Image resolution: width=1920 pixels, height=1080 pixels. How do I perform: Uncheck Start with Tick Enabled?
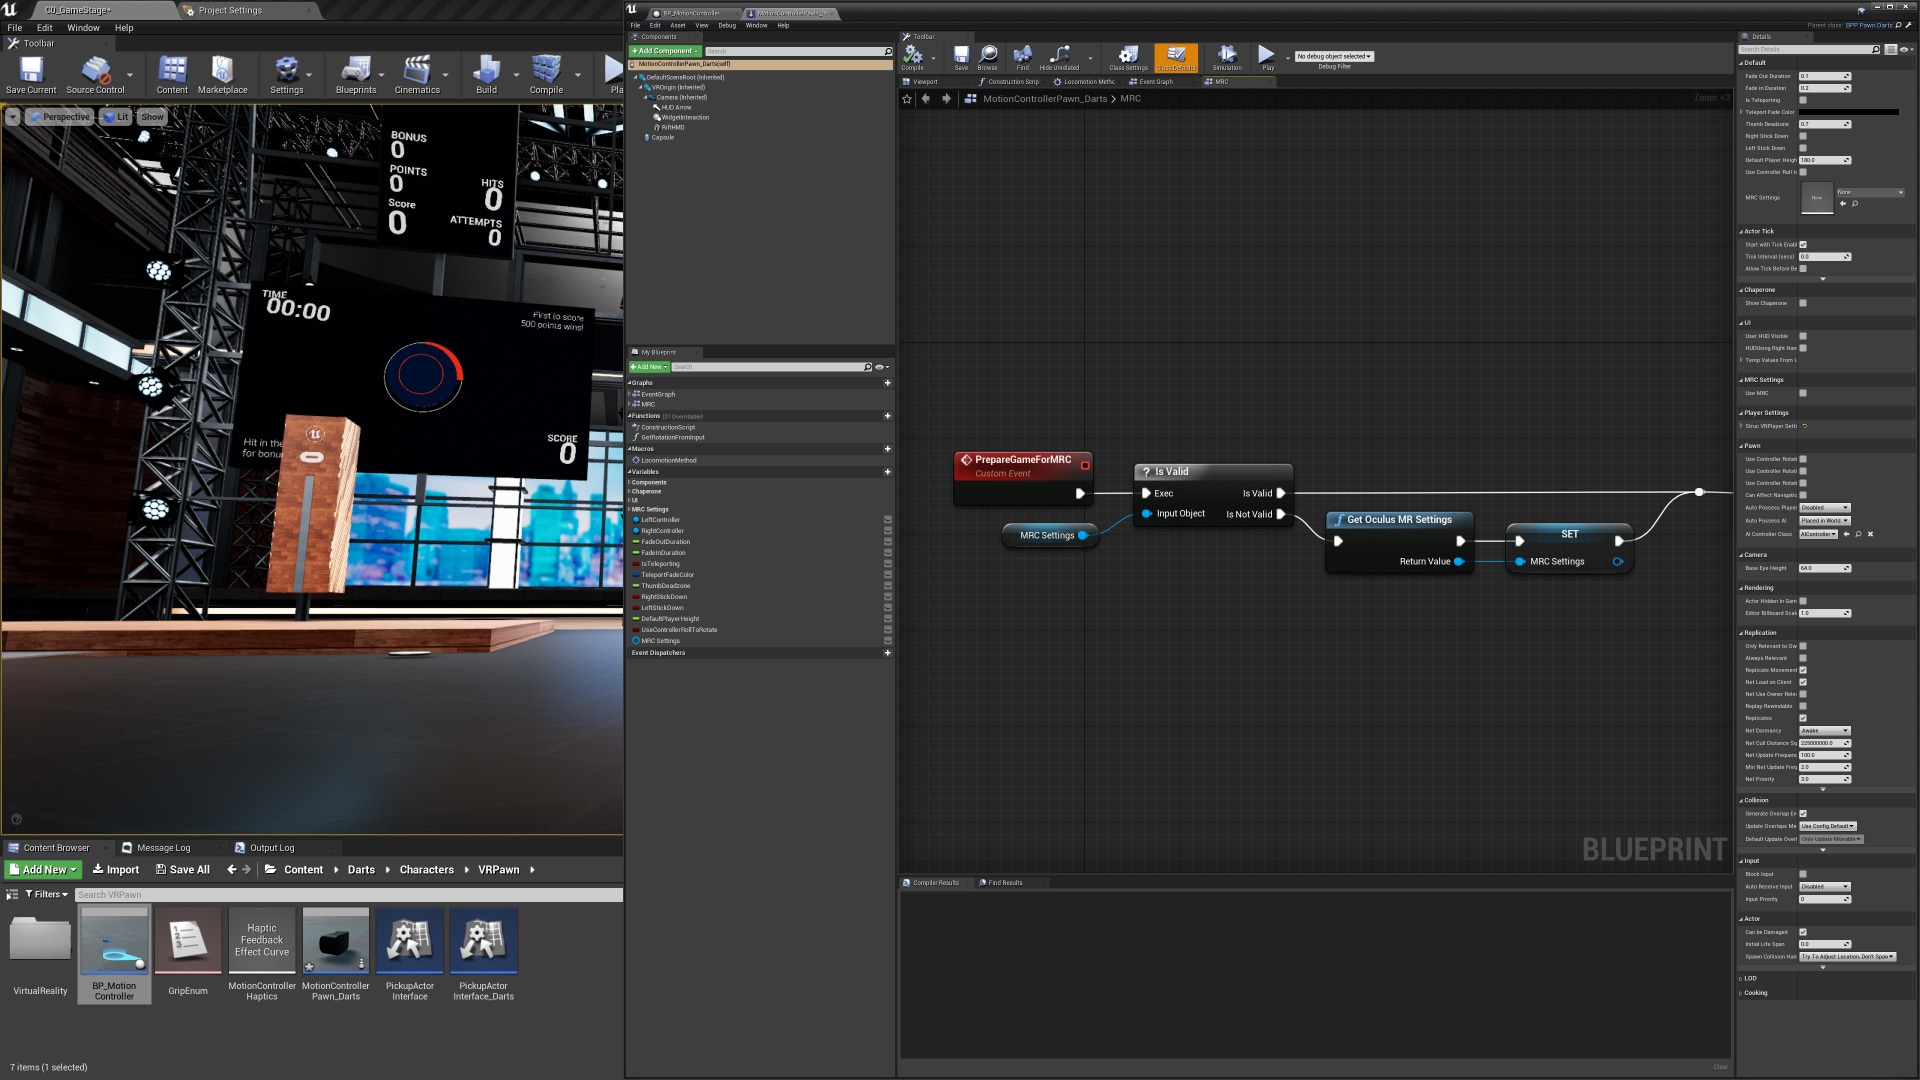[1803, 244]
